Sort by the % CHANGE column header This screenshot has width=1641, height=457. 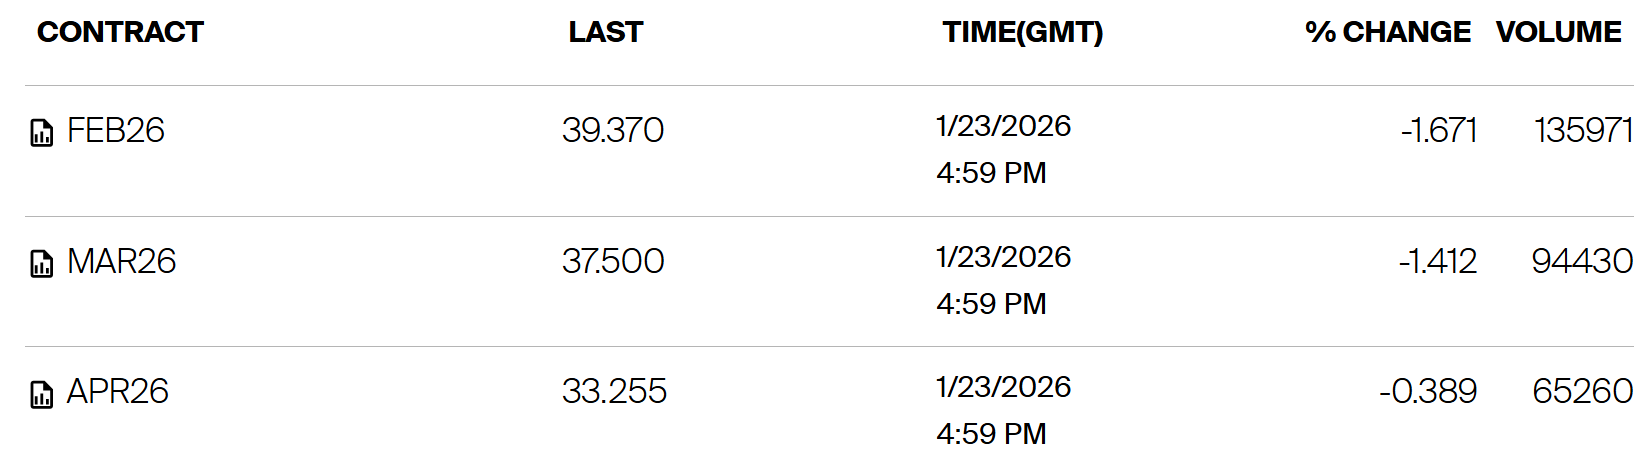[1387, 32]
